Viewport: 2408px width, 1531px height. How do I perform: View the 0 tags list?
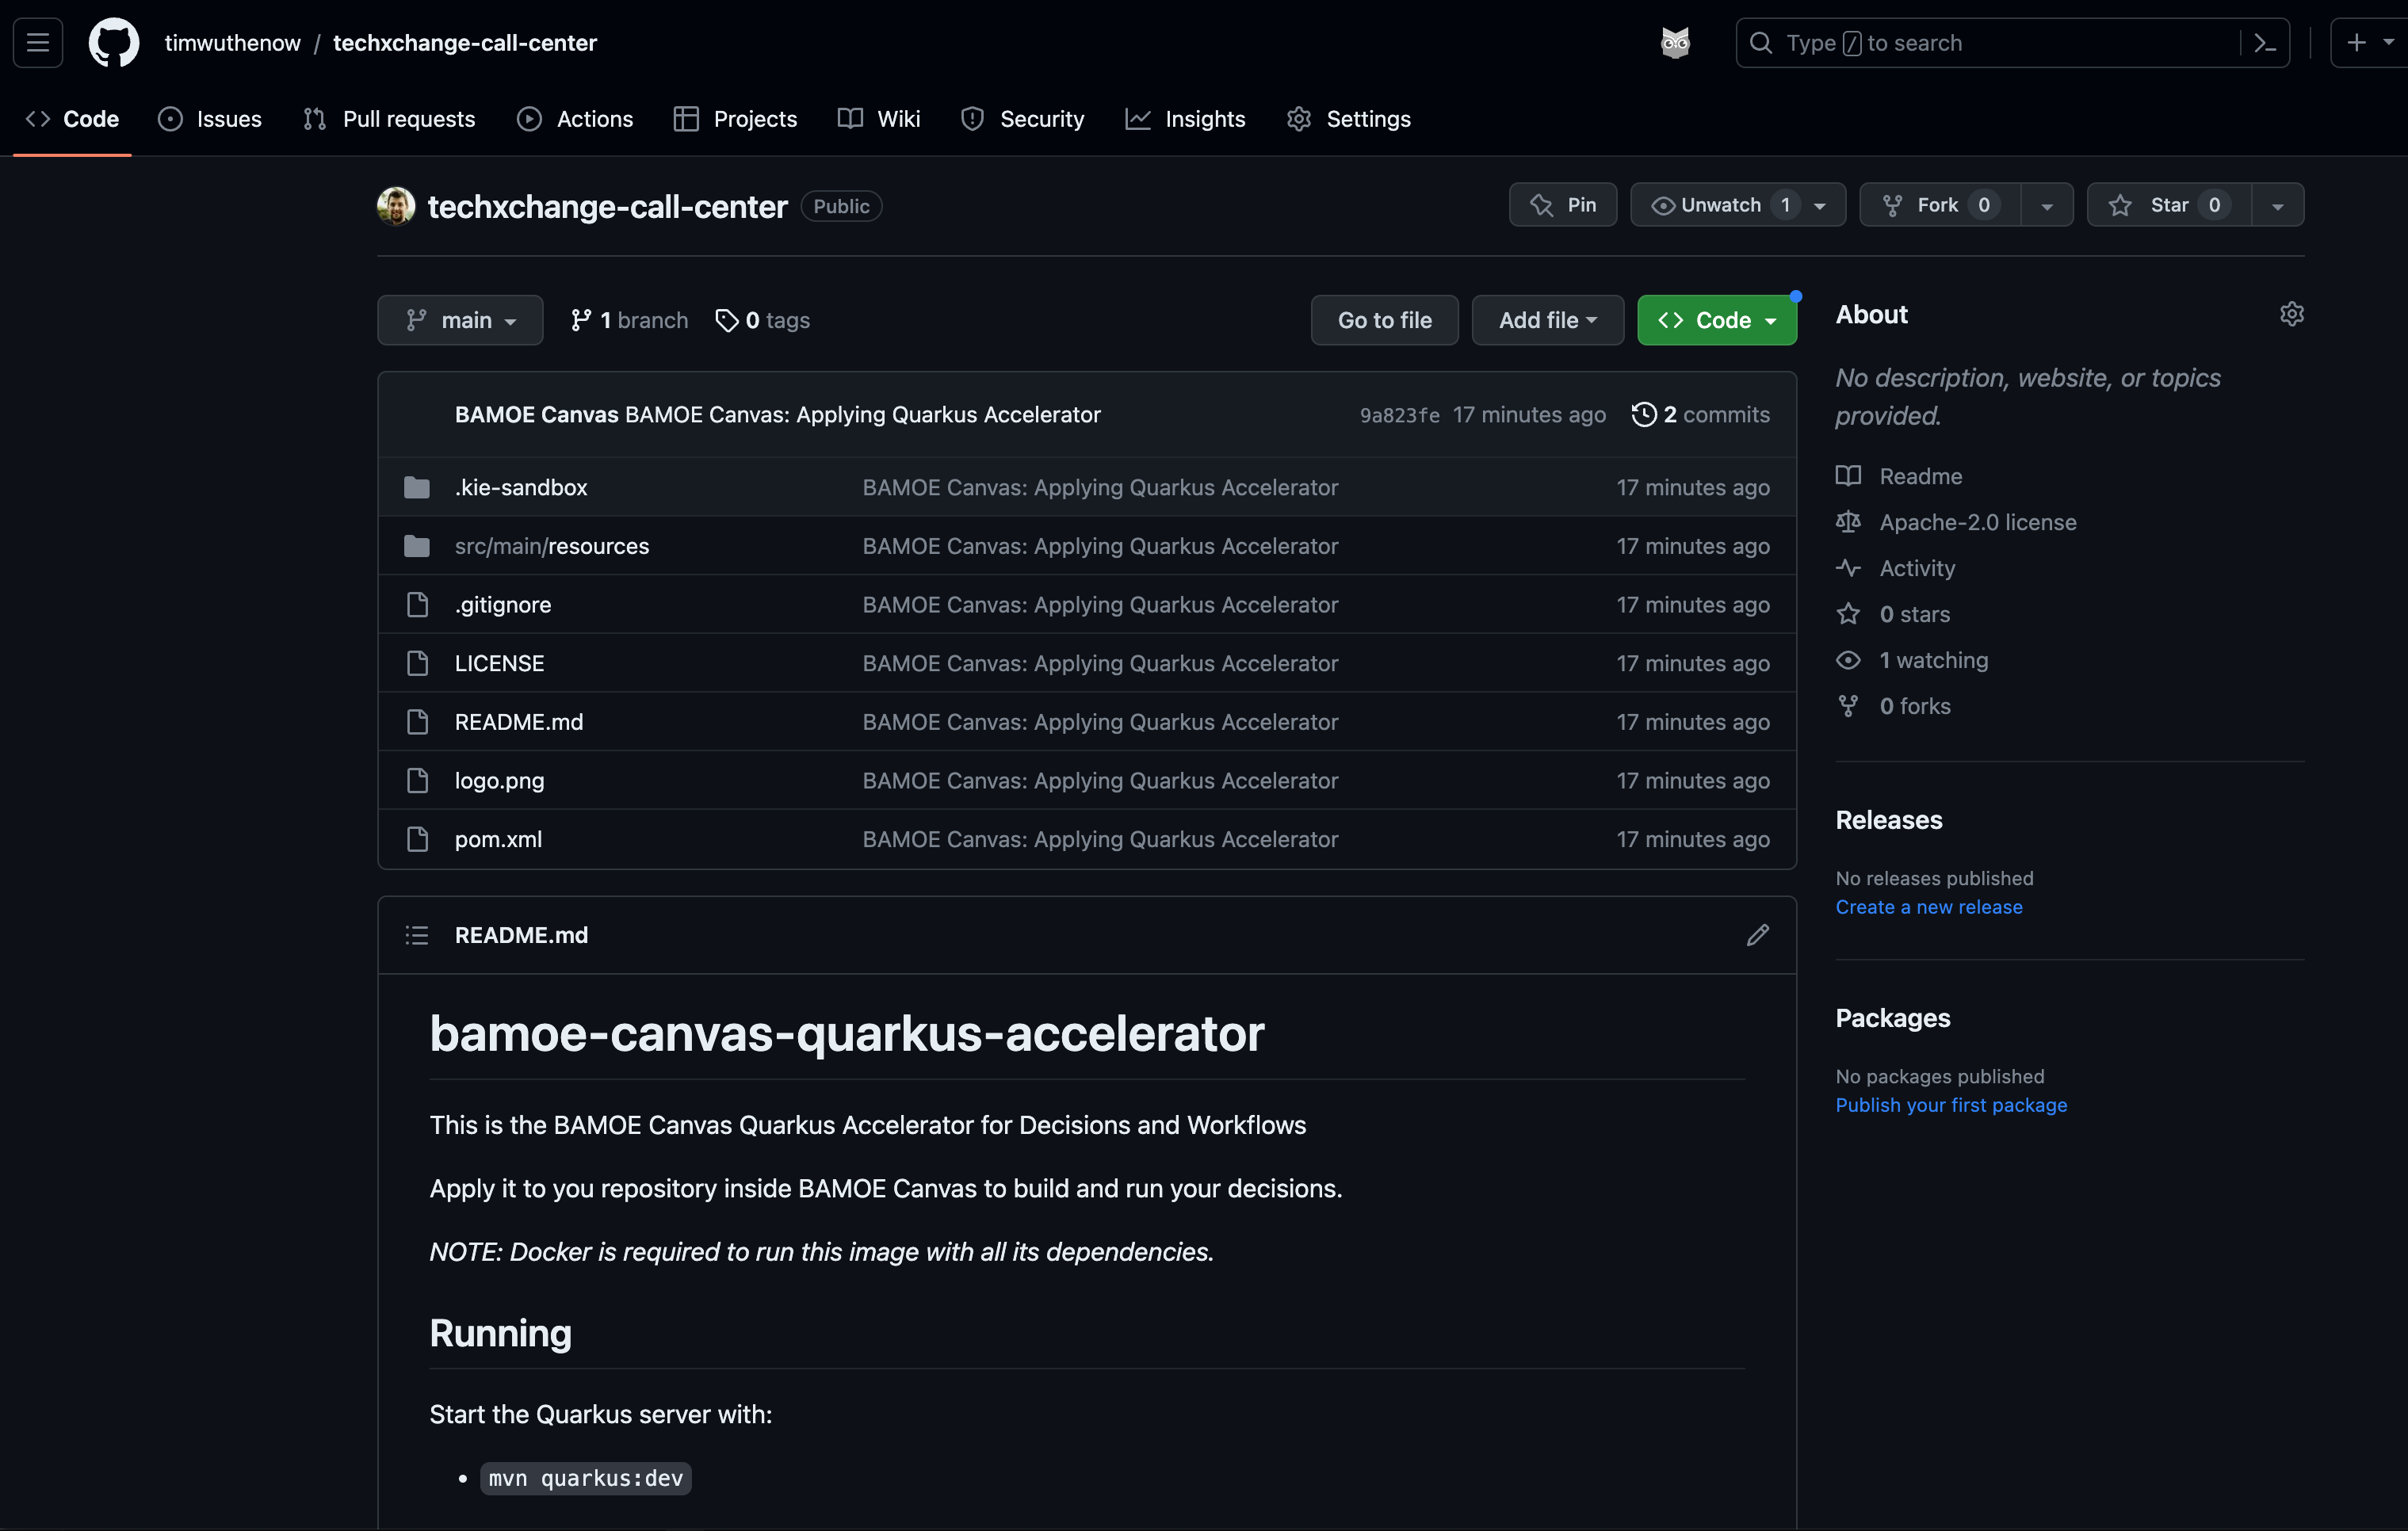tap(763, 320)
